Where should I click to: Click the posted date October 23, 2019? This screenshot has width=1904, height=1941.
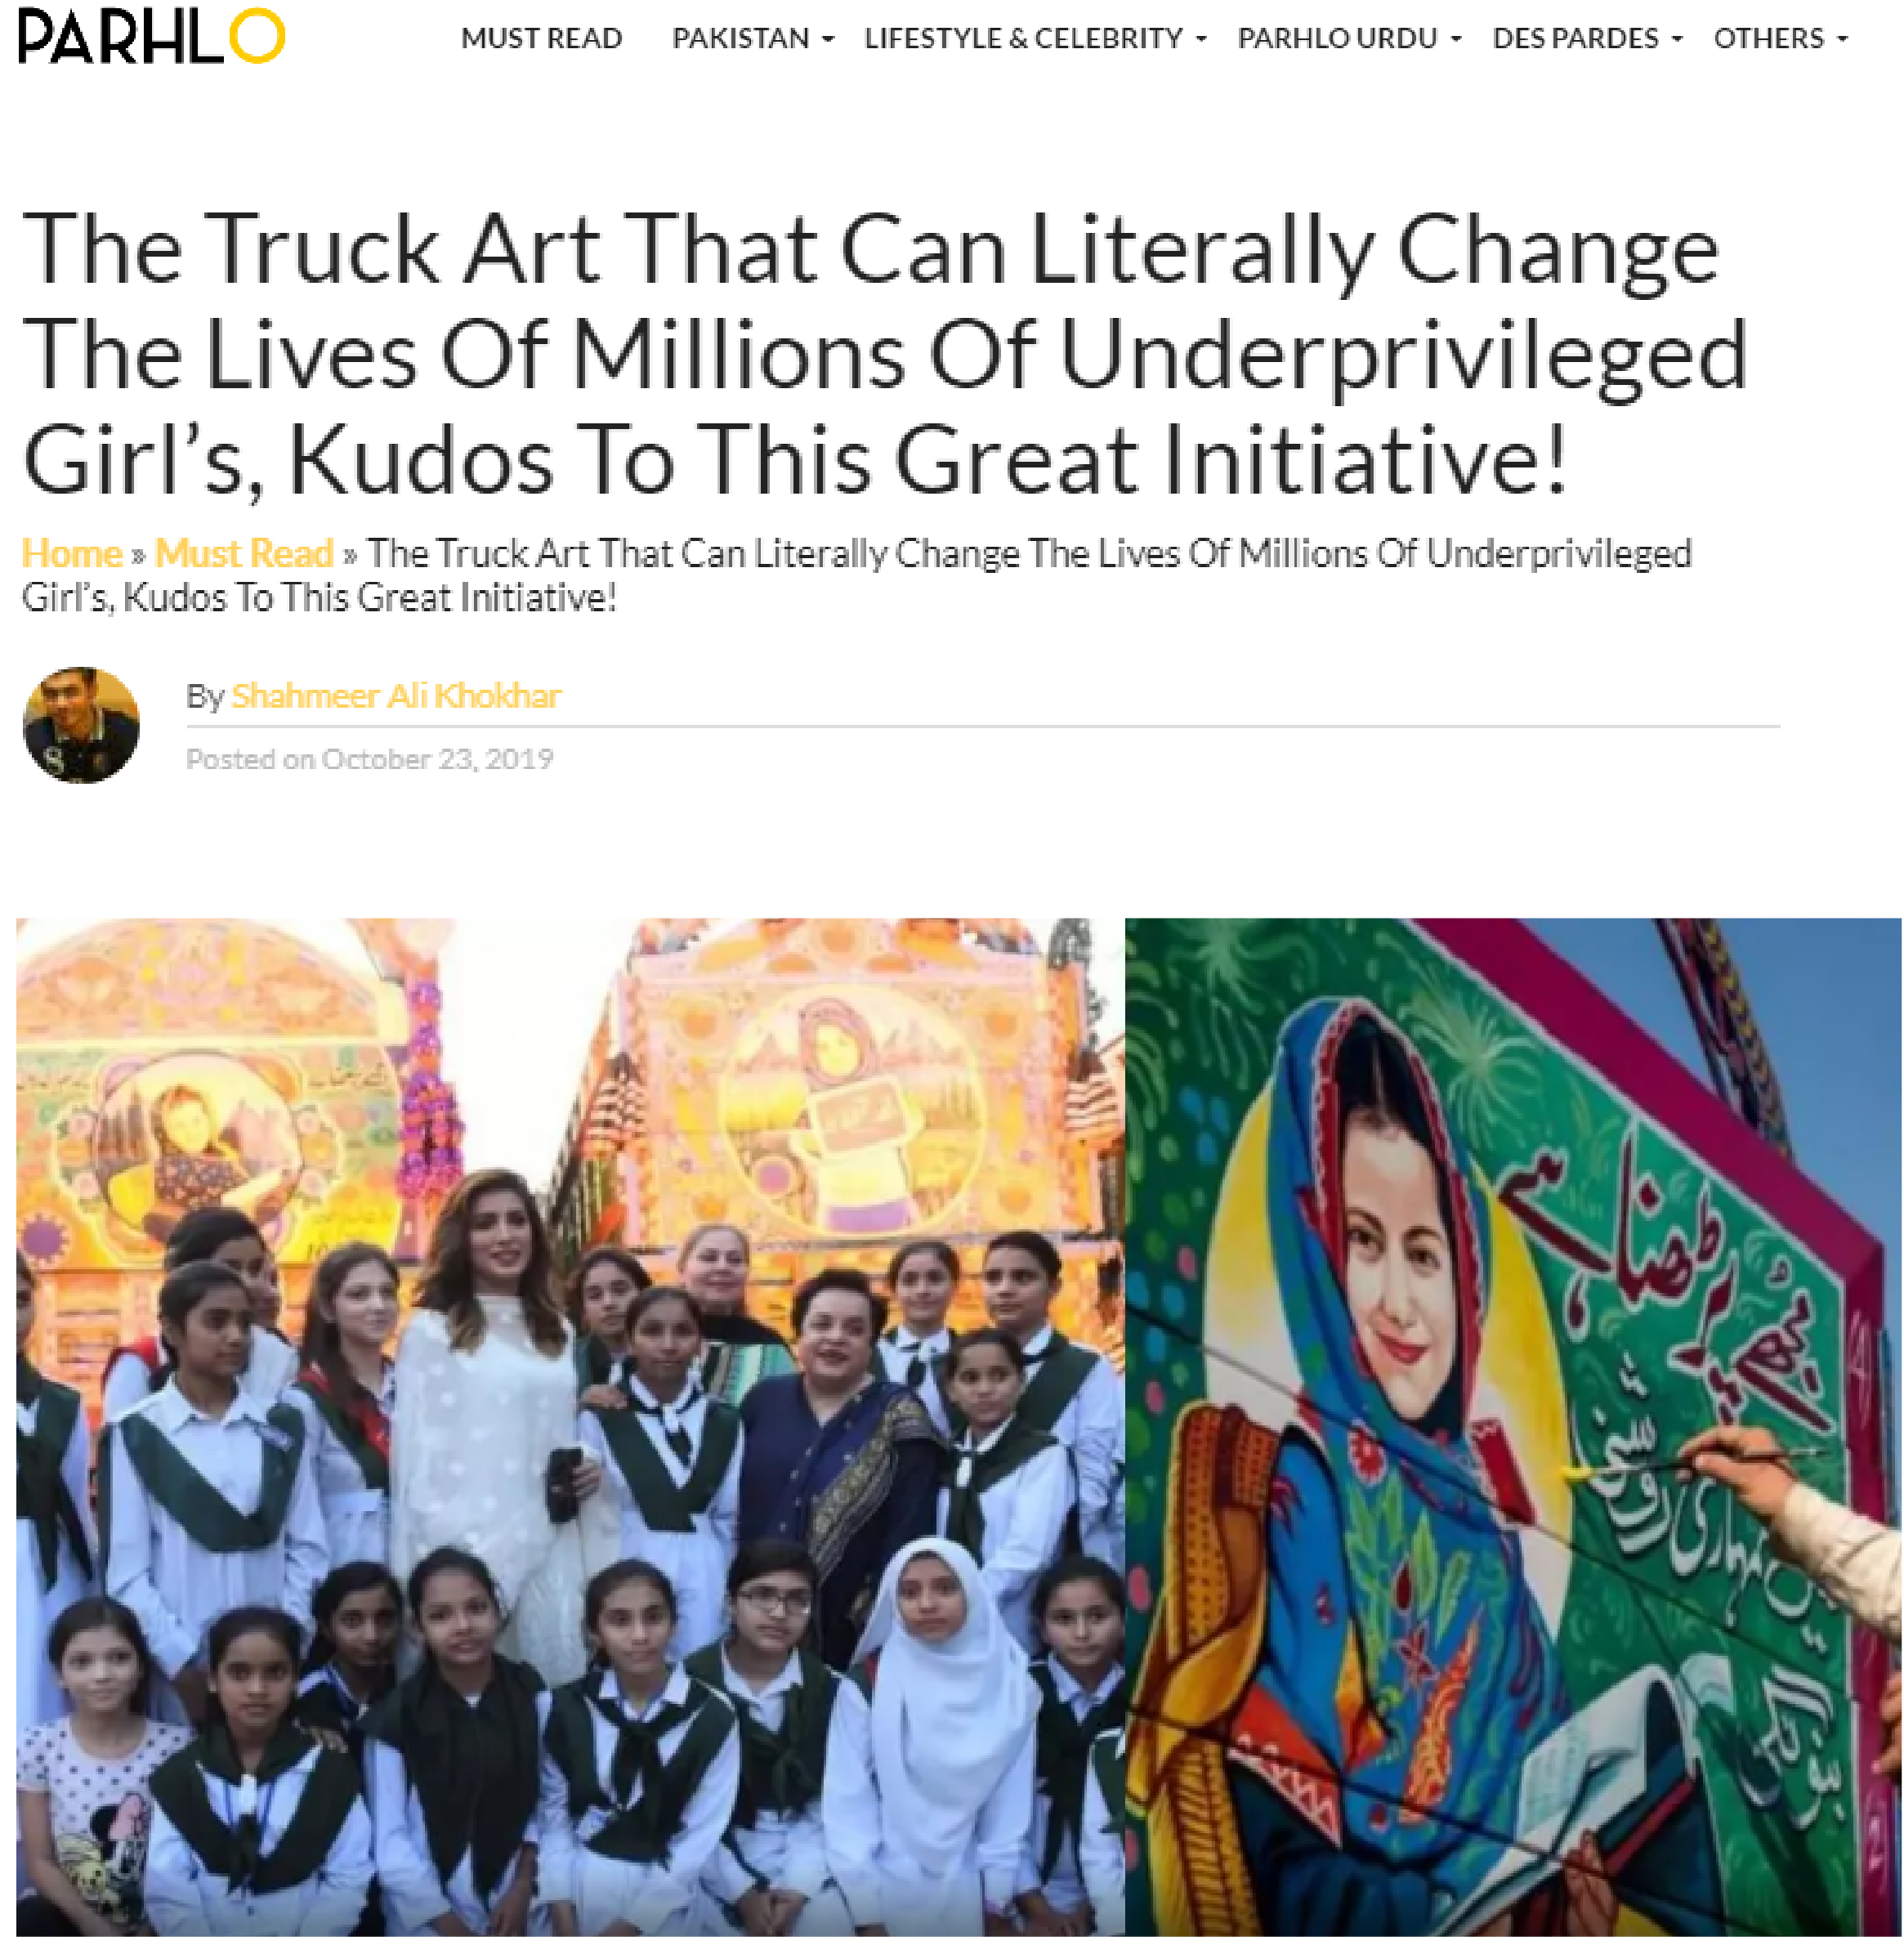point(437,759)
